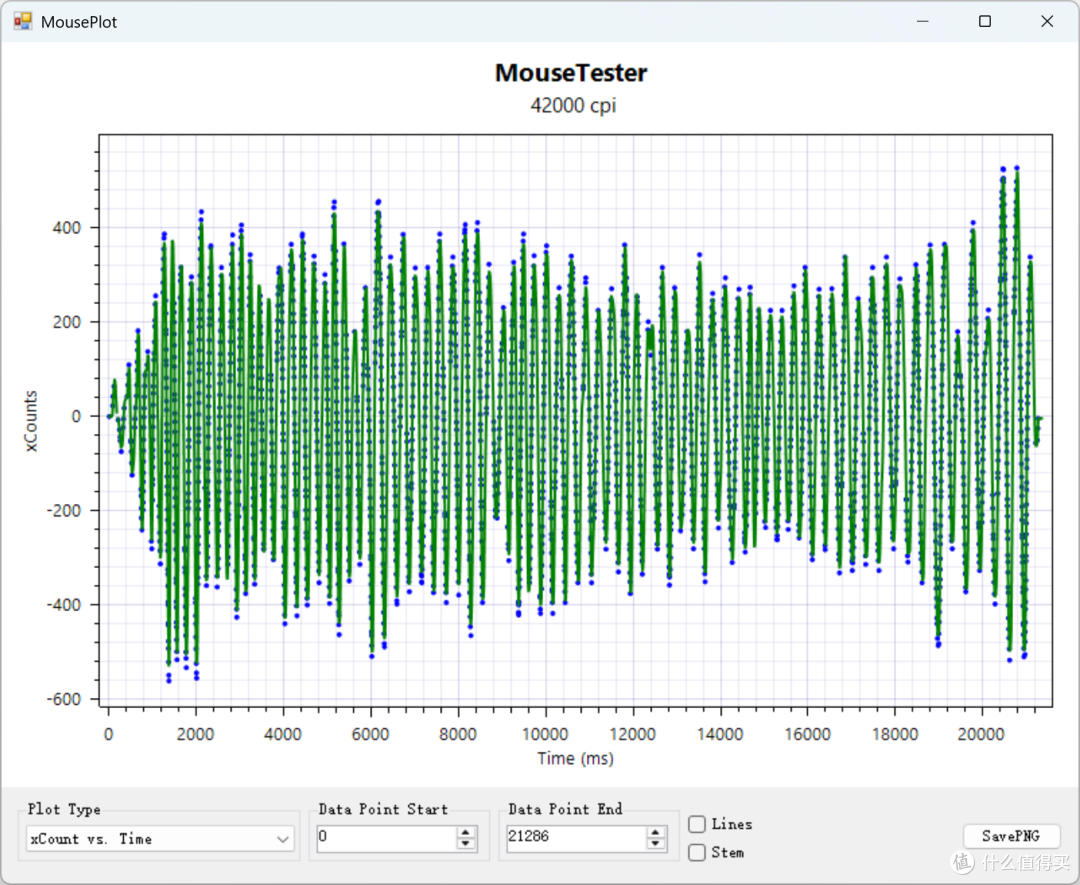Click the MouseTester chart title

click(x=571, y=73)
